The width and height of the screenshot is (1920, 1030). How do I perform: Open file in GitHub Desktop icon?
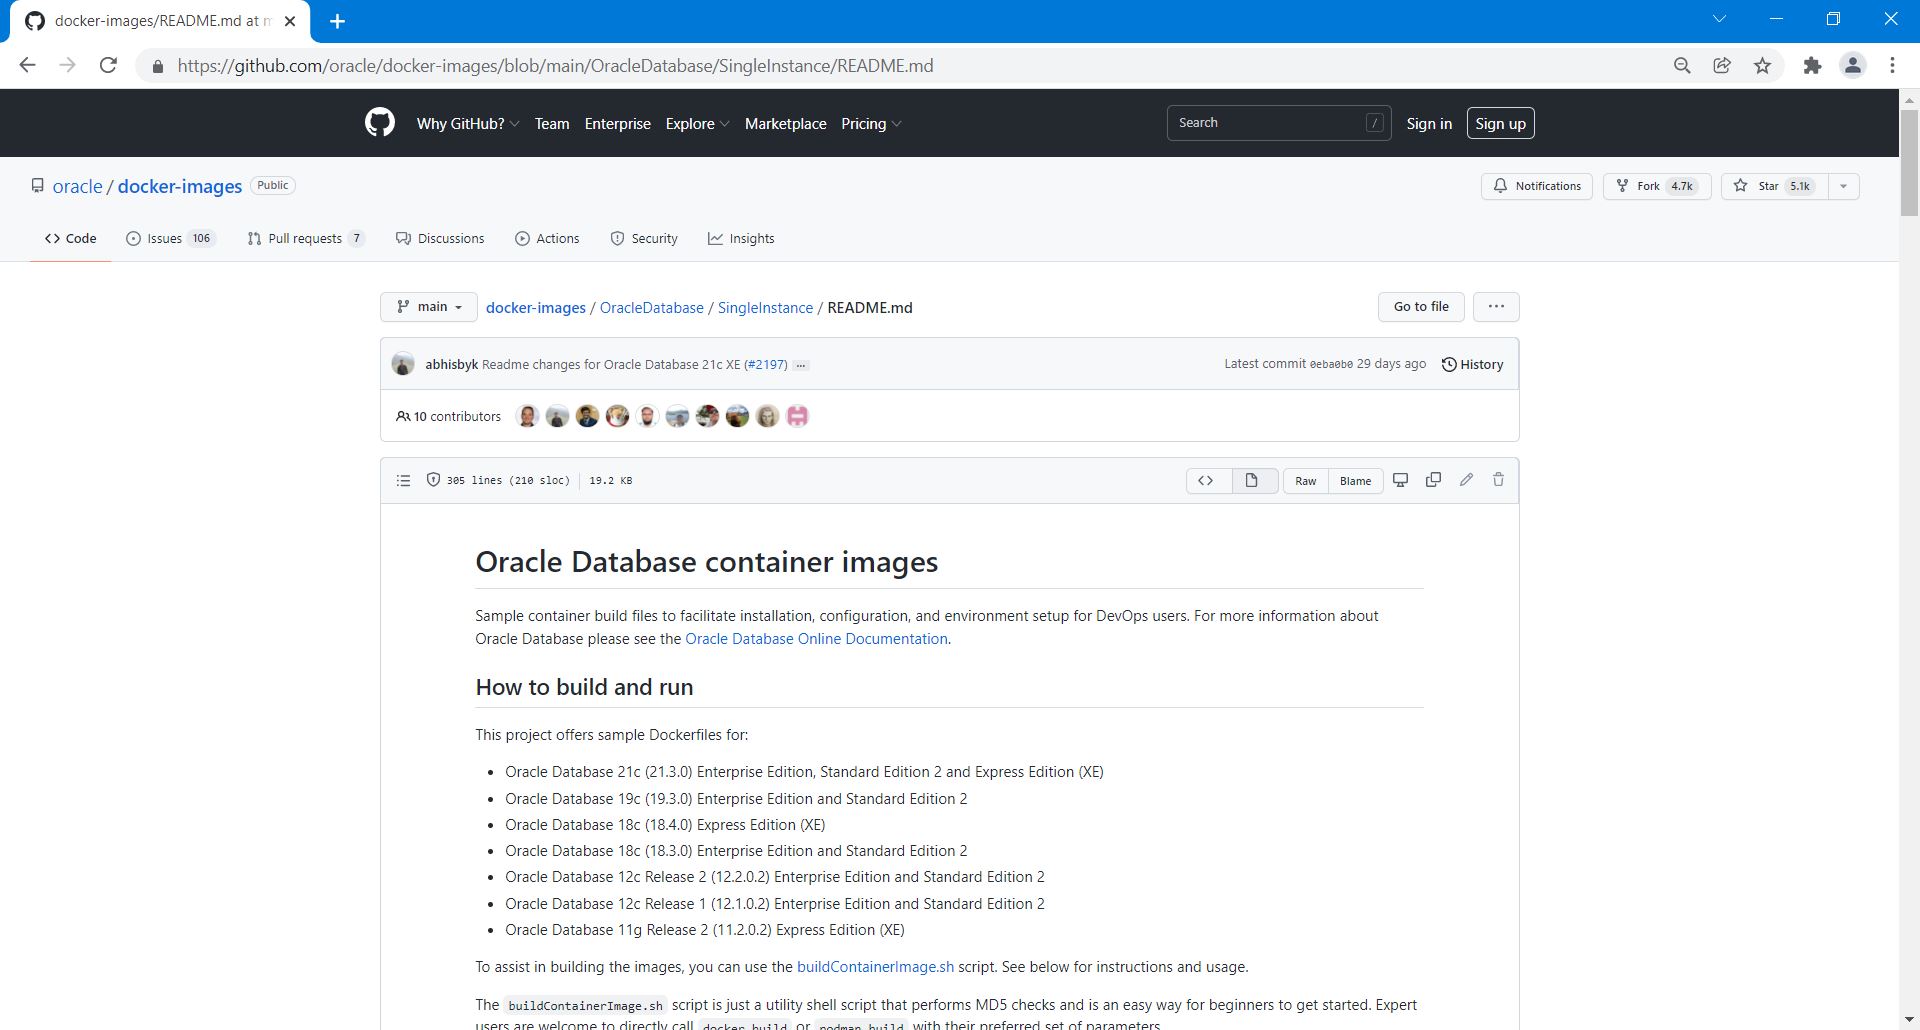coord(1401,480)
